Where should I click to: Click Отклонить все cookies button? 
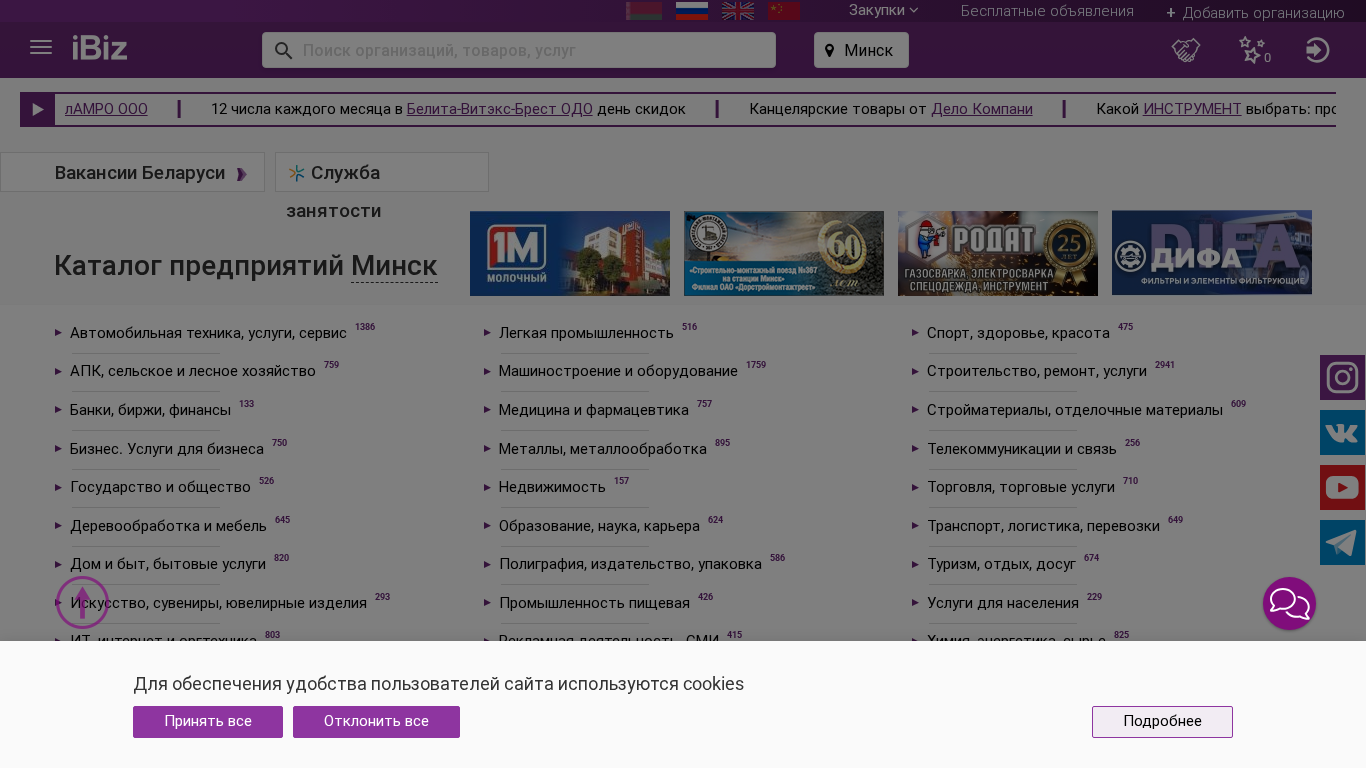click(376, 722)
